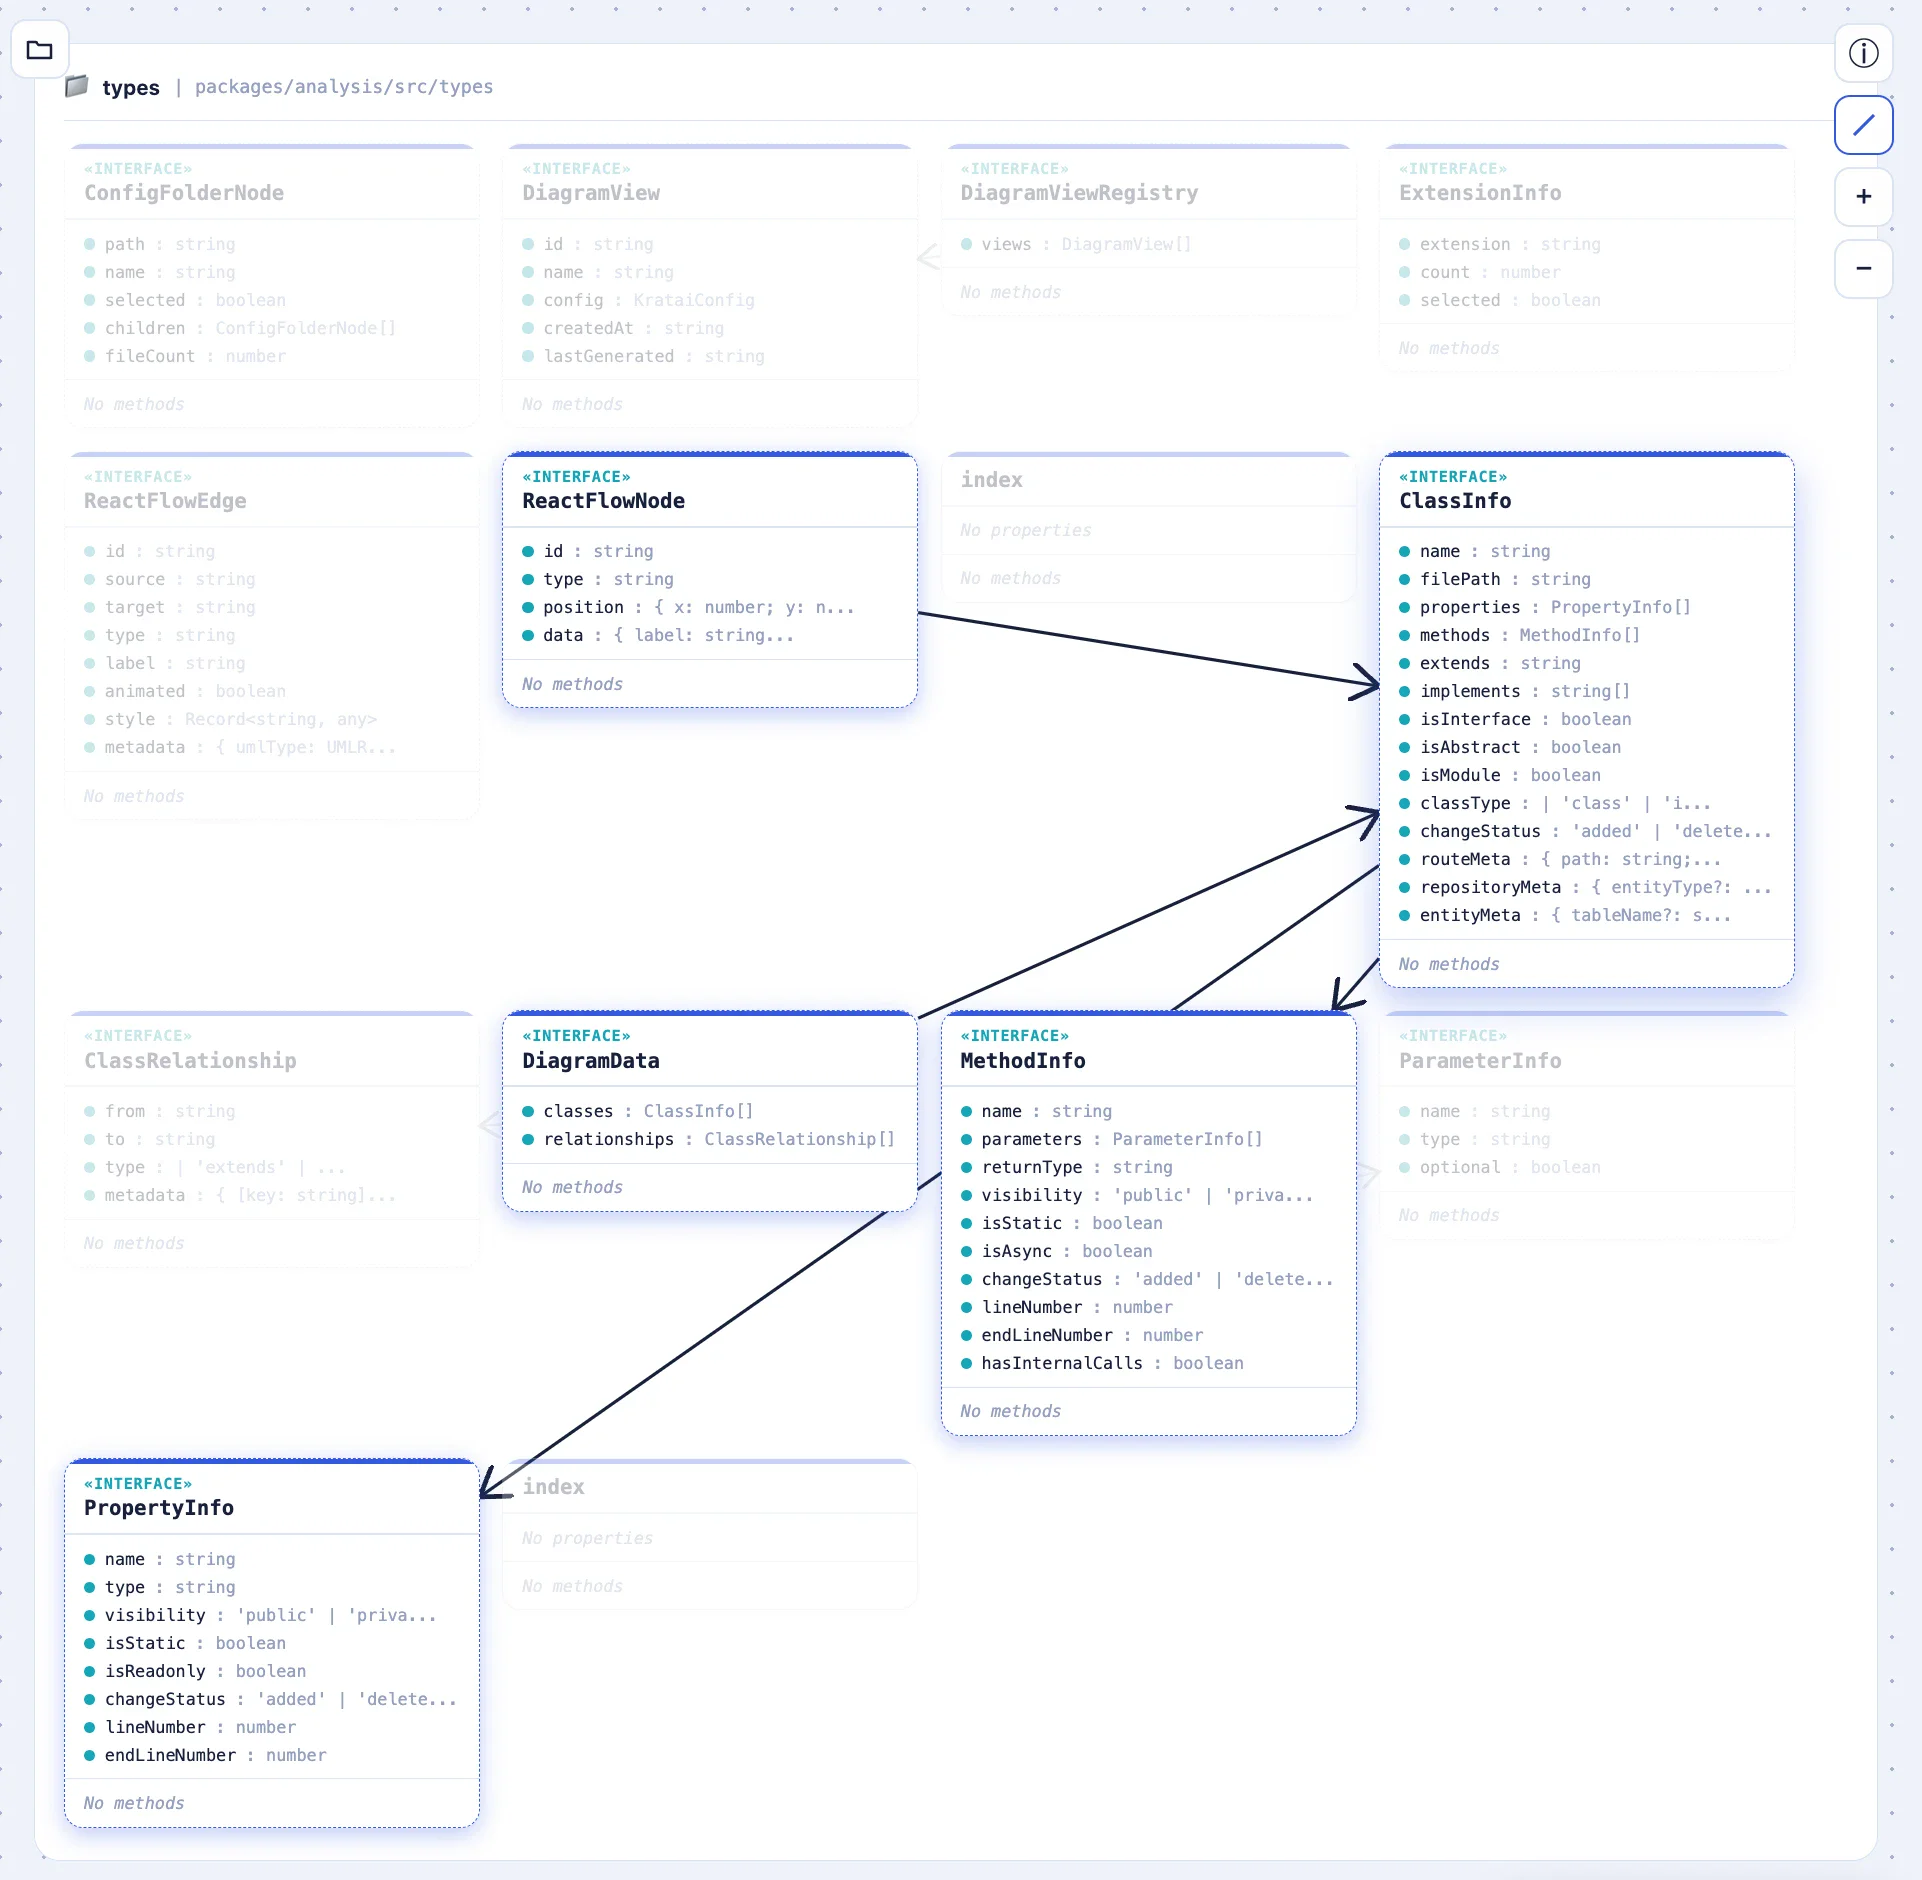The height and width of the screenshot is (1880, 1922).
Task: Click the index card beside PropertyInfo
Action: 709,1534
